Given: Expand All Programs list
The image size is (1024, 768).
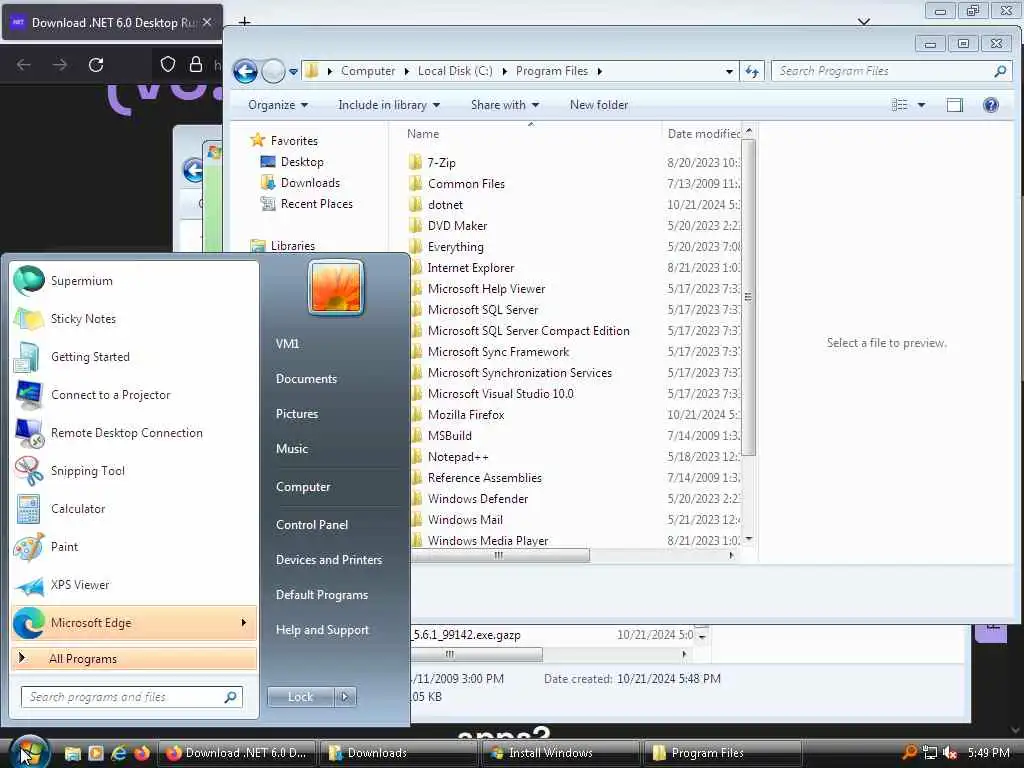Looking at the screenshot, I should coord(134,658).
